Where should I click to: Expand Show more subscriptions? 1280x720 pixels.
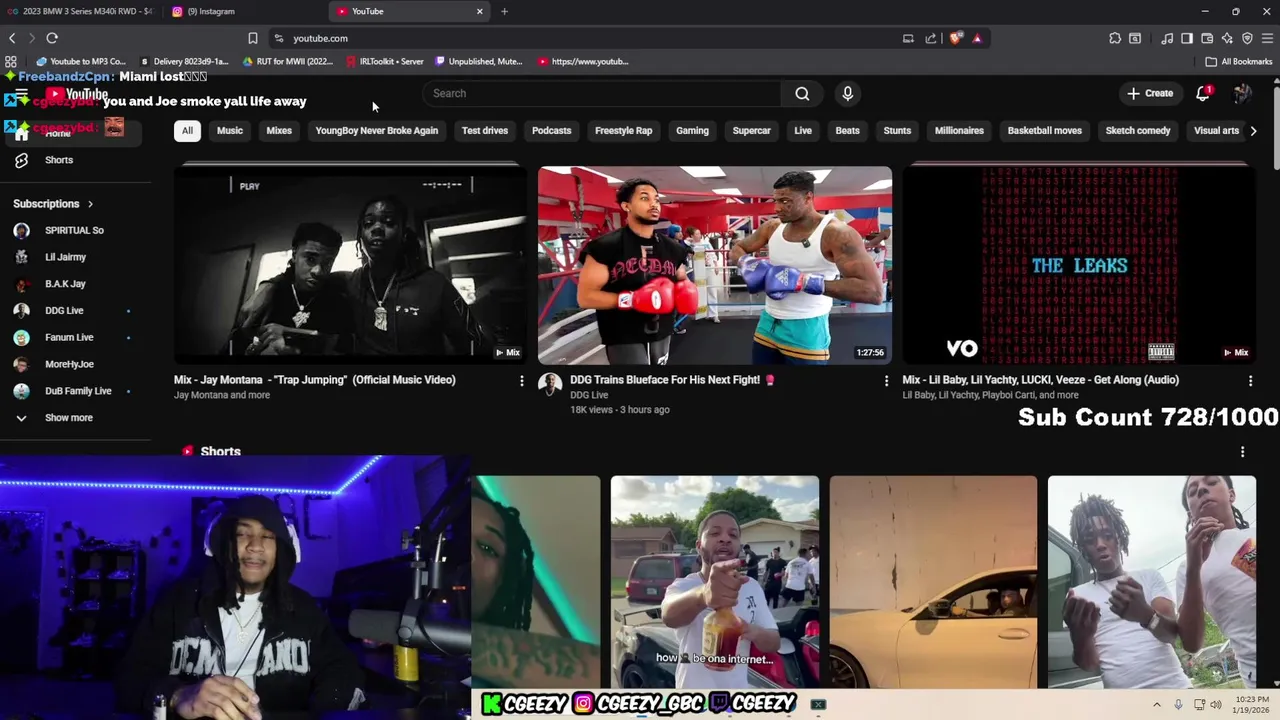[x=68, y=418]
